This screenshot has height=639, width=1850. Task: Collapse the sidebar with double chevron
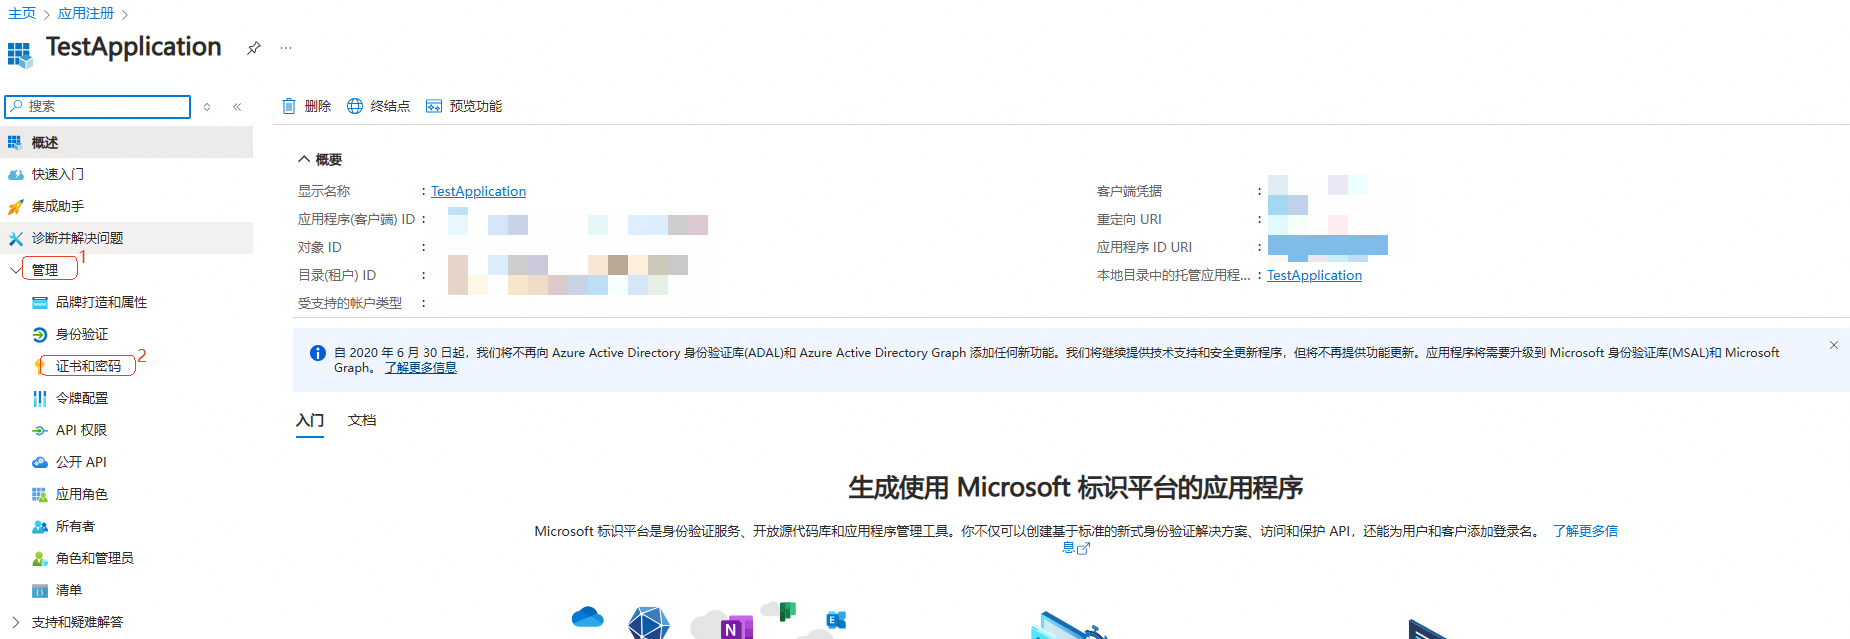coord(237,107)
